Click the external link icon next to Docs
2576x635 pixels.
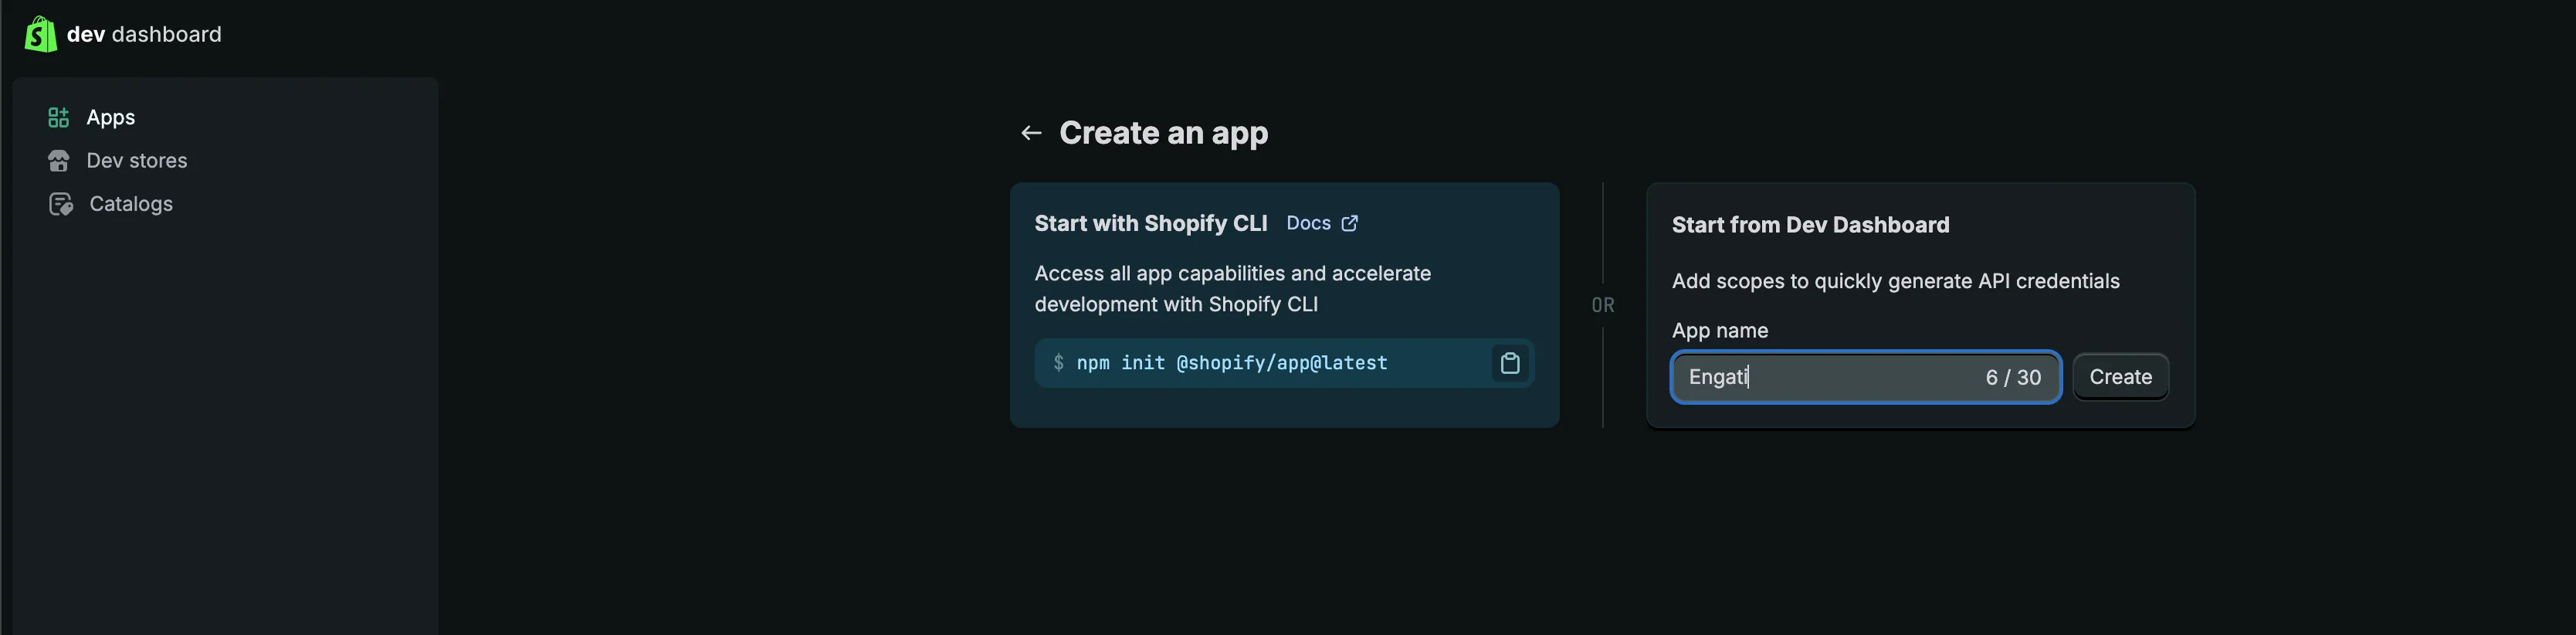[x=1350, y=223]
